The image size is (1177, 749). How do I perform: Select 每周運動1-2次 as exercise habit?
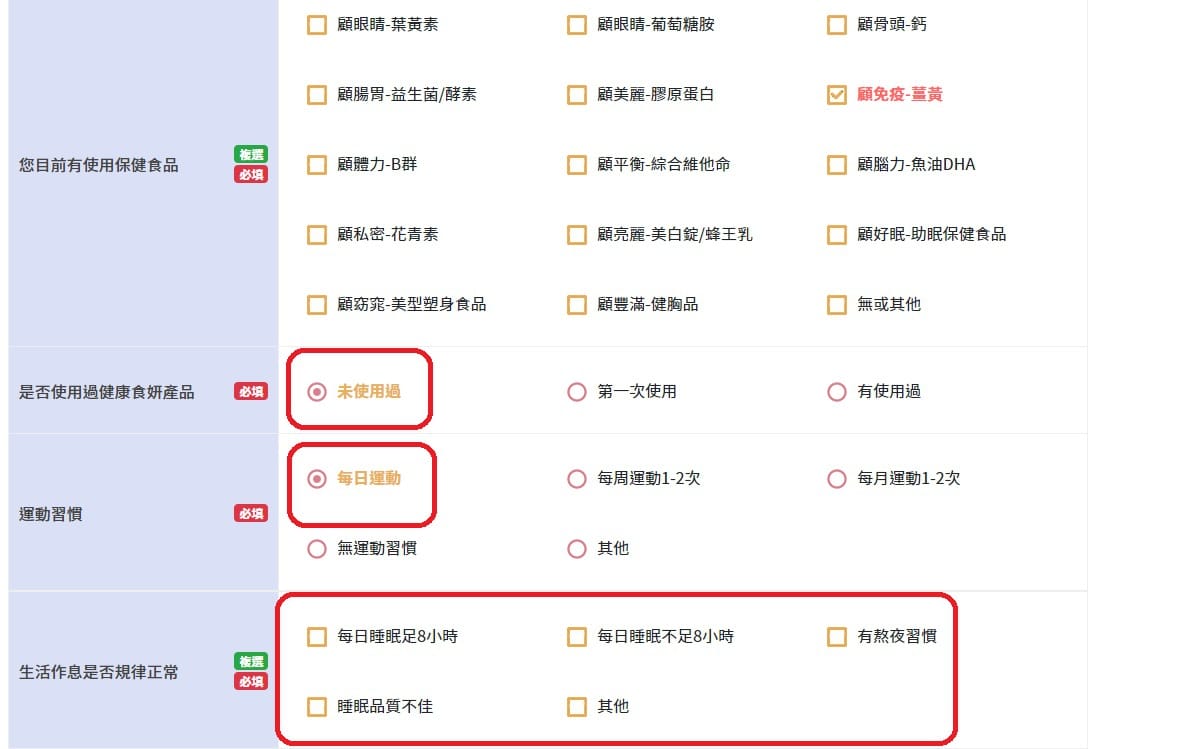pos(577,479)
